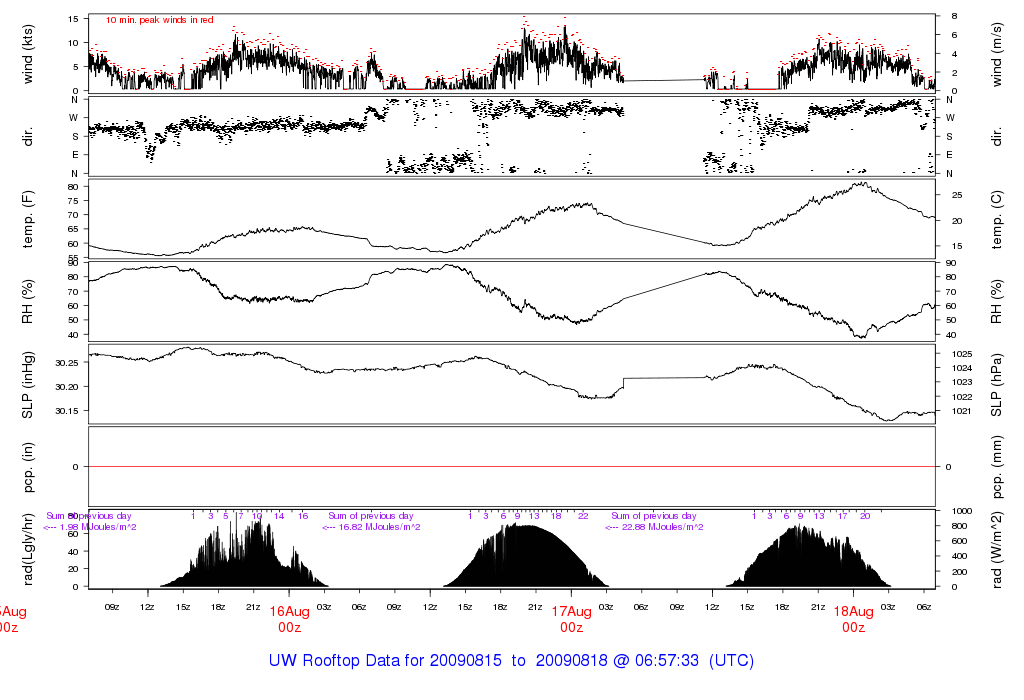Viewport: 1024px width, 700px height.
Task: Select the 'SLP (hPa)' axis label
Action: (x=997, y=385)
